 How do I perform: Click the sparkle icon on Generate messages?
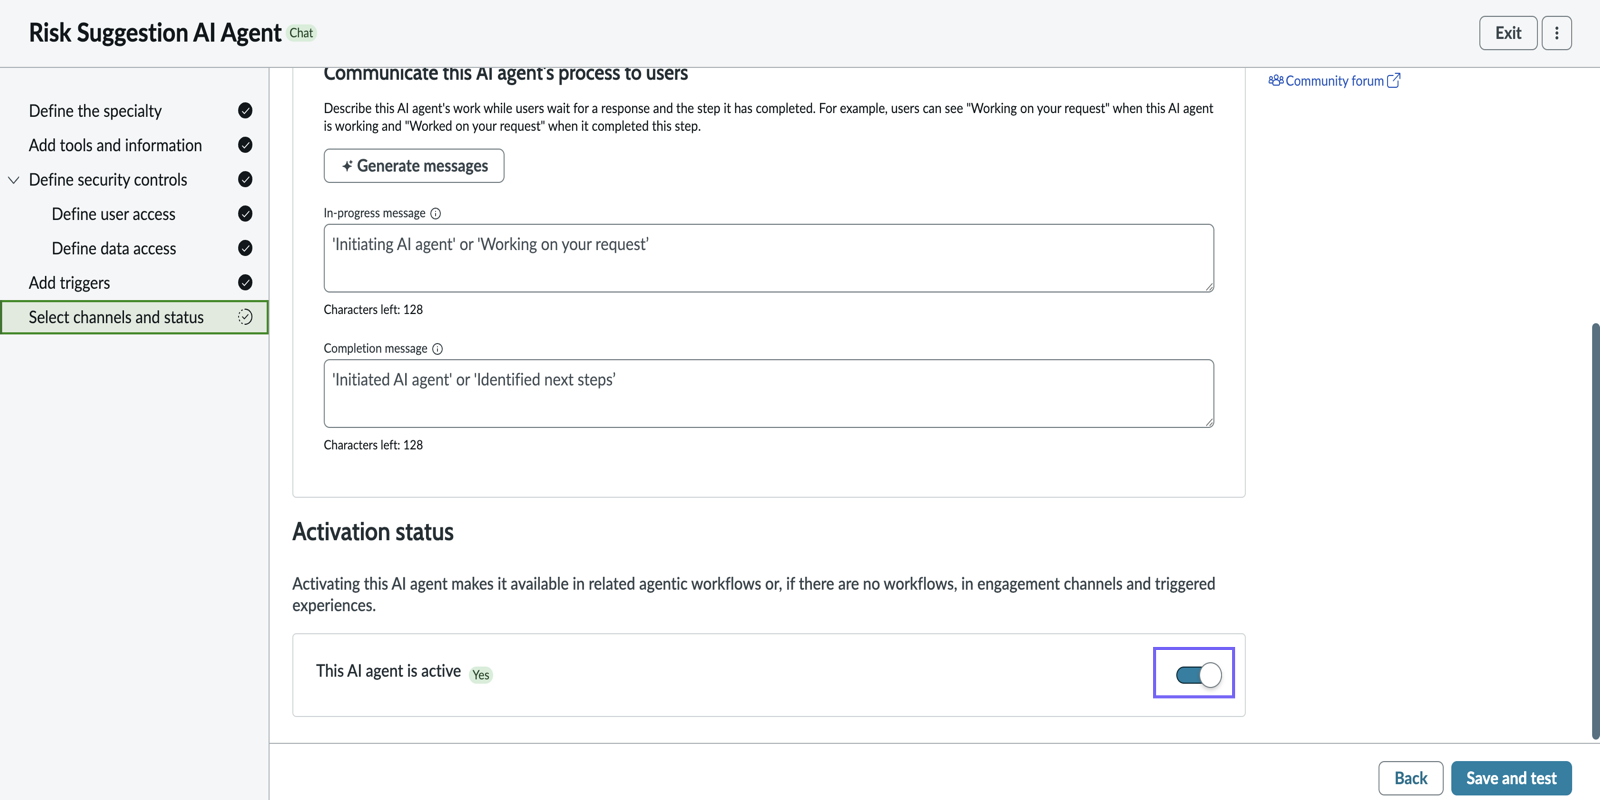[347, 166]
